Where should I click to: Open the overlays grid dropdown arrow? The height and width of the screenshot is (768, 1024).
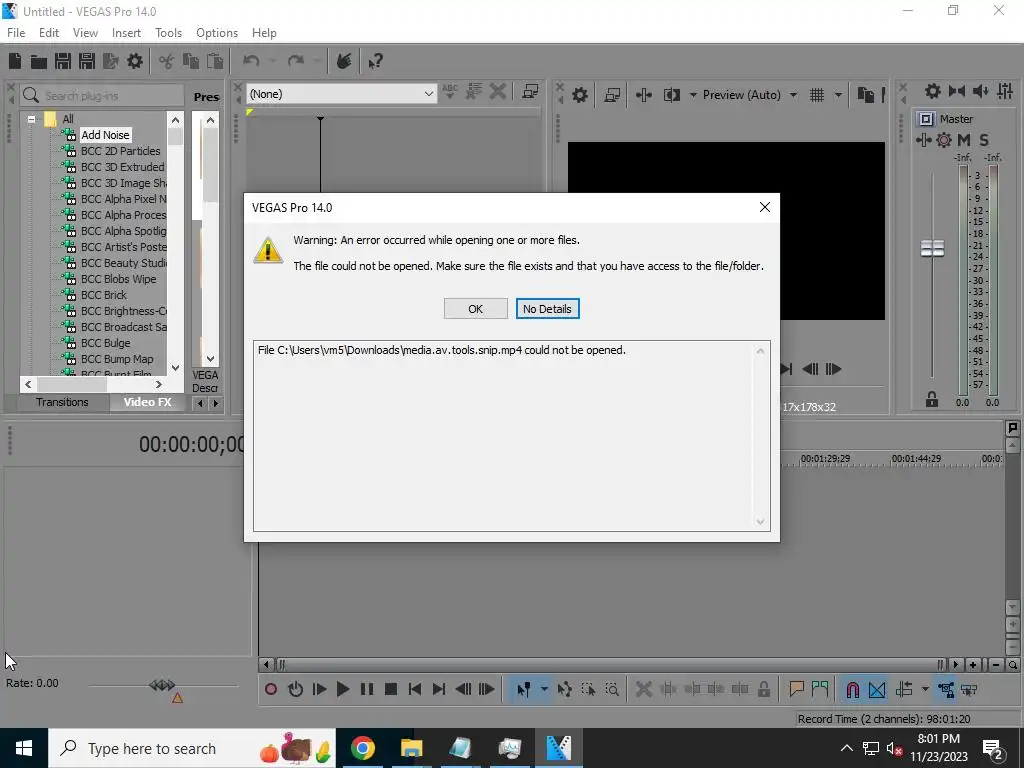pyautogui.click(x=838, y=95)
